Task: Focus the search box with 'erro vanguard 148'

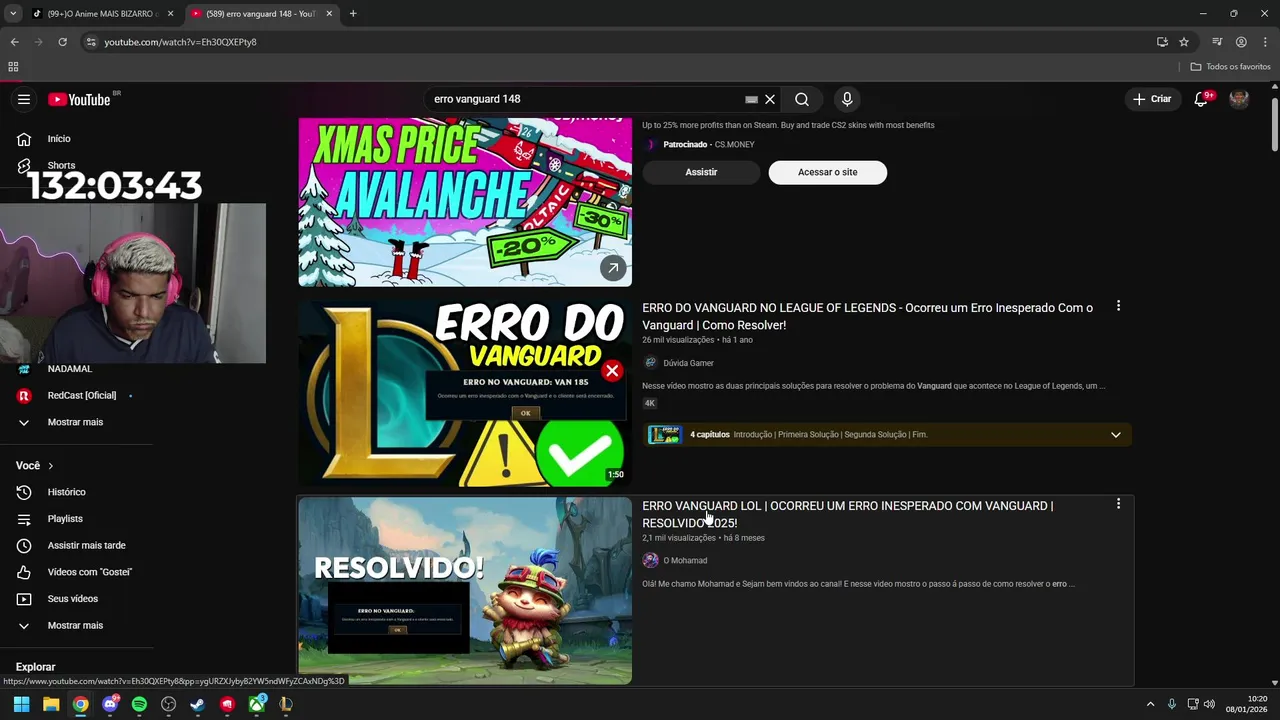Action: click(x=585, y=99)
